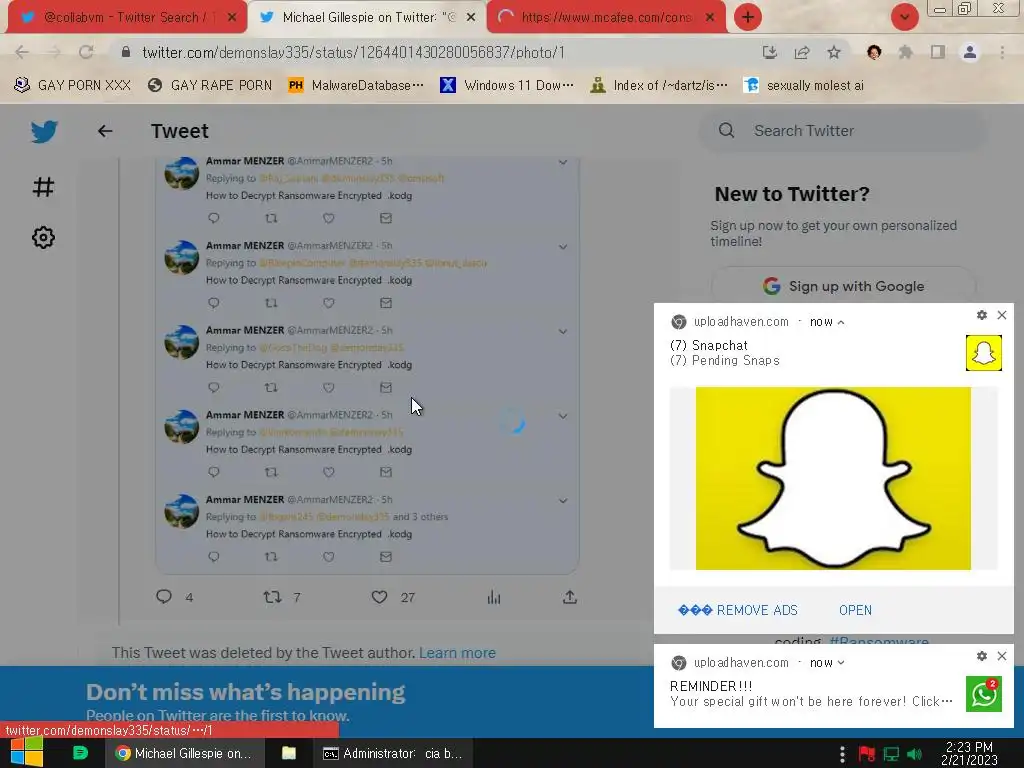1024x768 pixels.
Task: Open the MalwareDatabase bookmark
Action: (356, 86)
